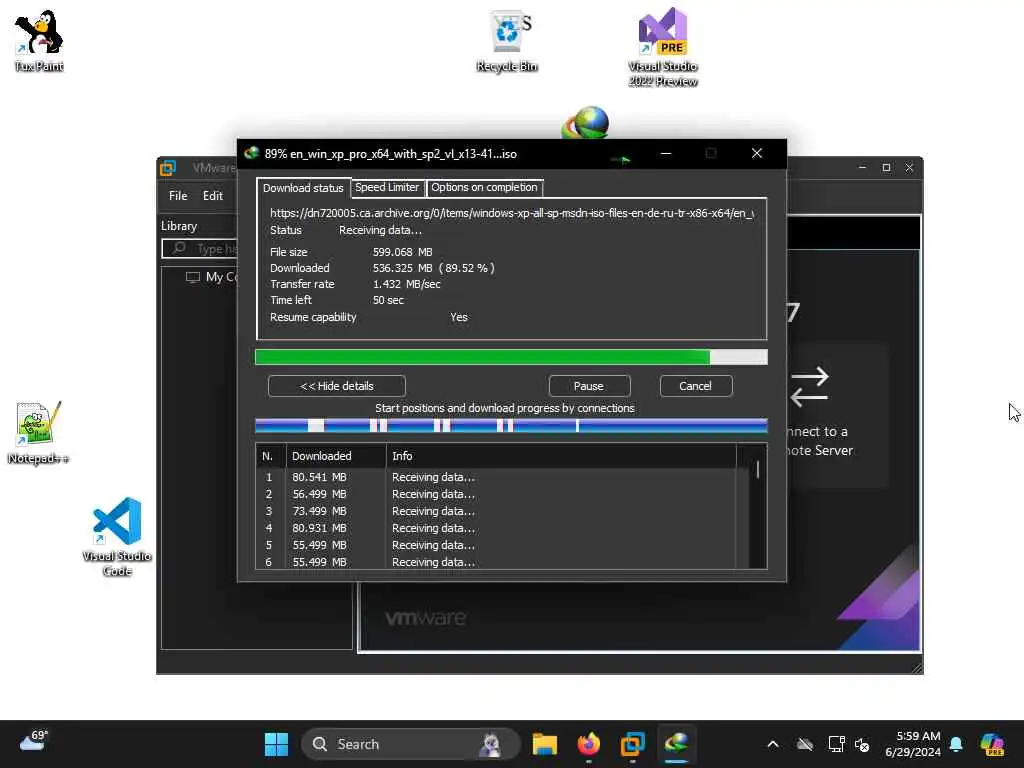Click the IDM globe icon above the dialog
This screenshot has height=768, width=1024.
coord(586,122)
